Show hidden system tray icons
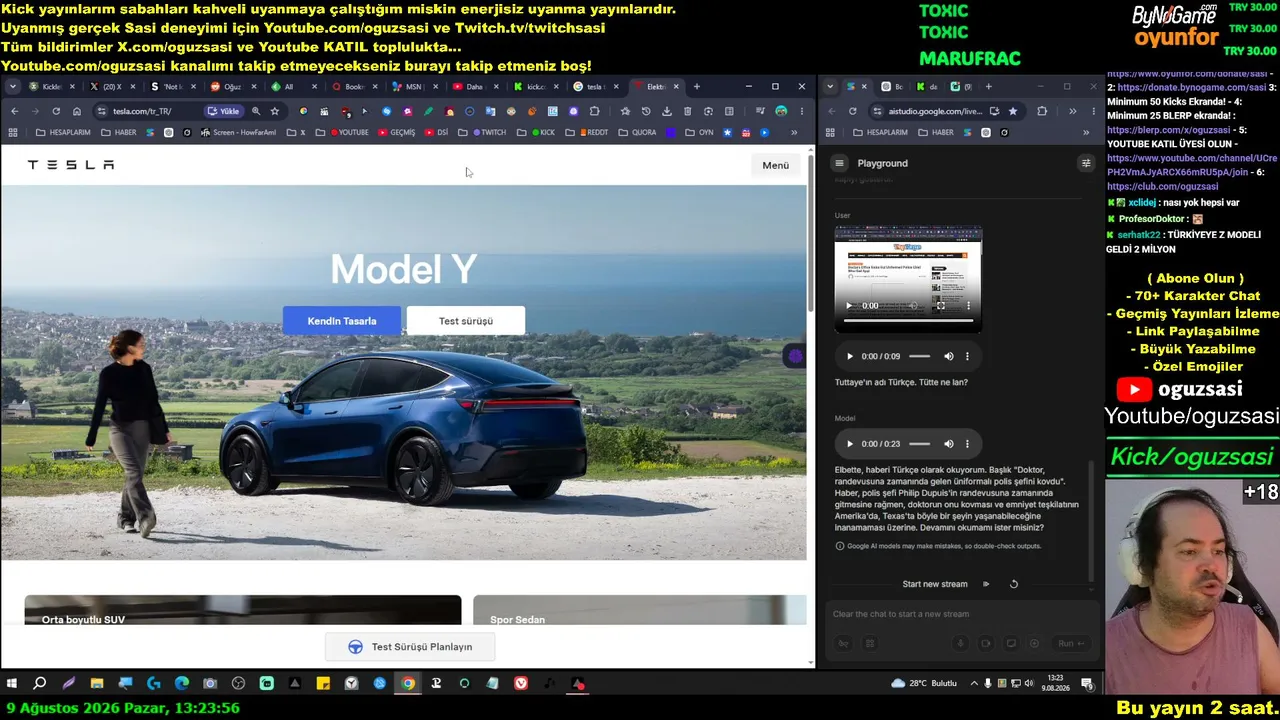1280x720 pixels. [x=975, y=684]
